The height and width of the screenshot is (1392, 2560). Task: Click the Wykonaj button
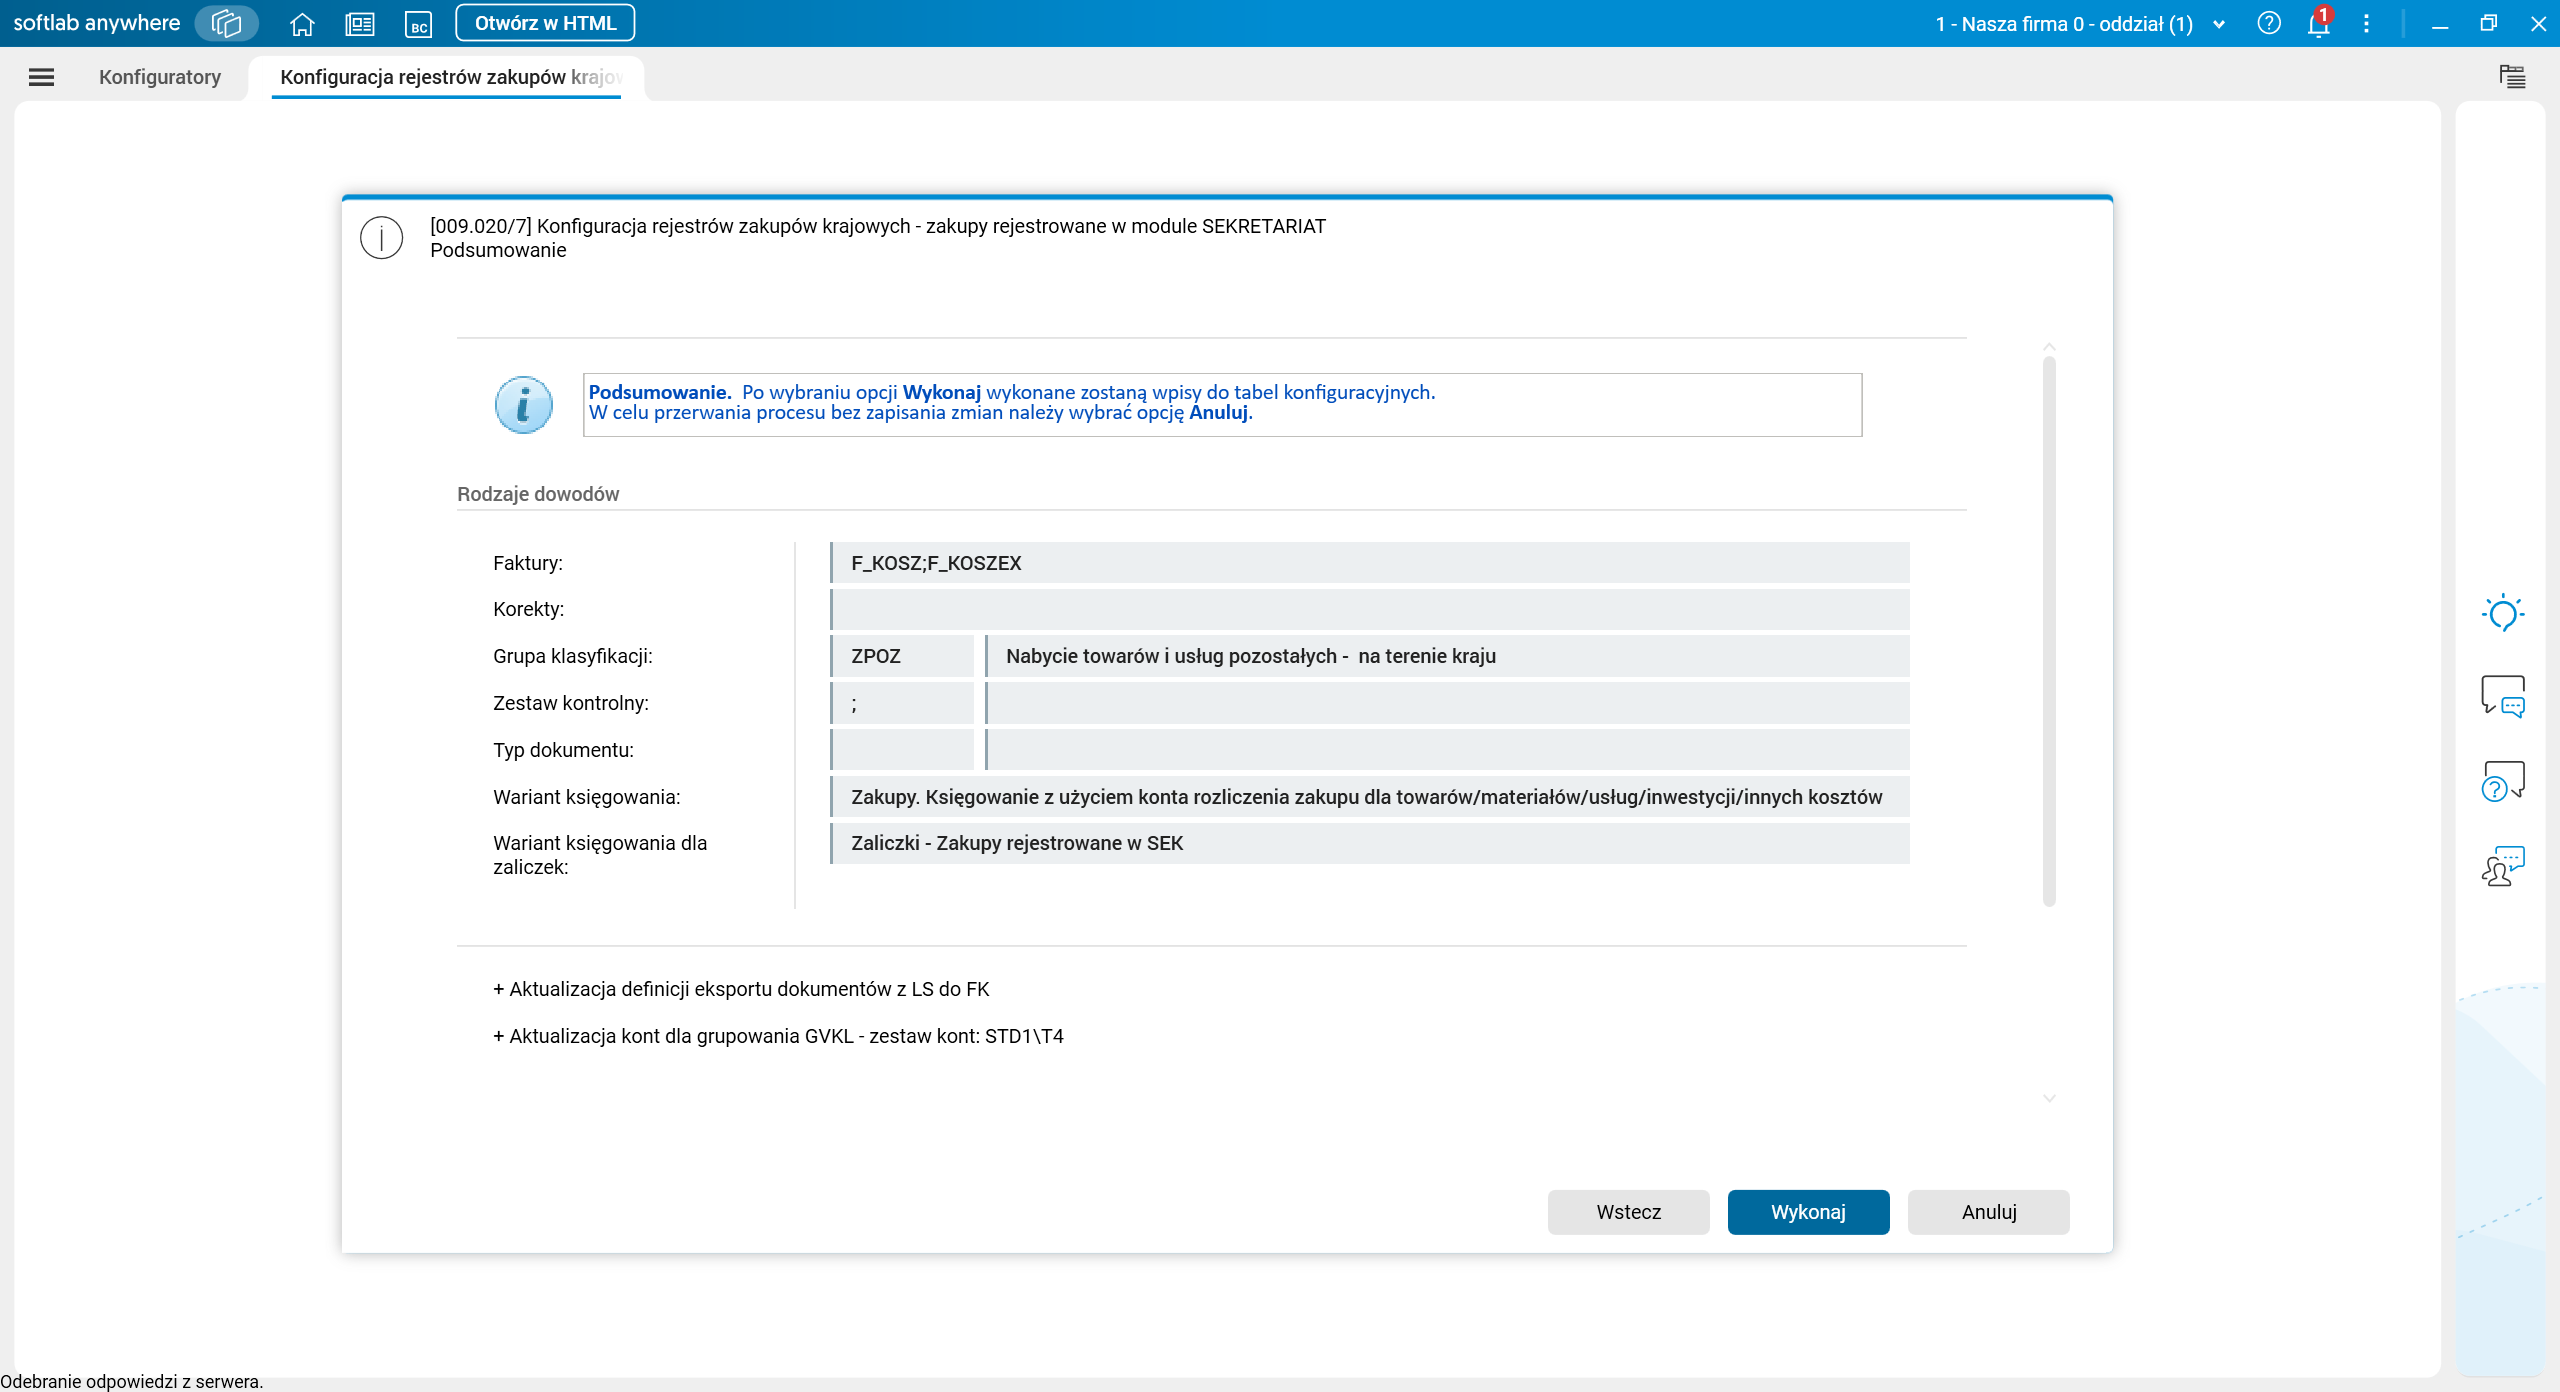(x=1808, y=1212)
